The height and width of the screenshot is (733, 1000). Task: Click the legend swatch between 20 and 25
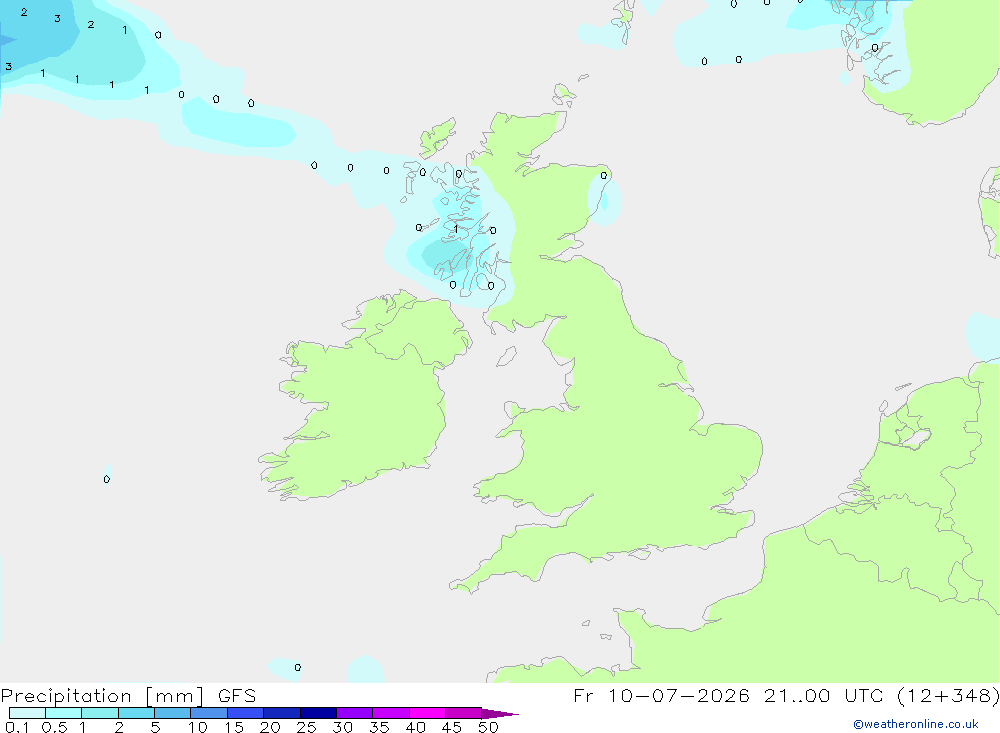pyautogui.click(x=281, y=713)
